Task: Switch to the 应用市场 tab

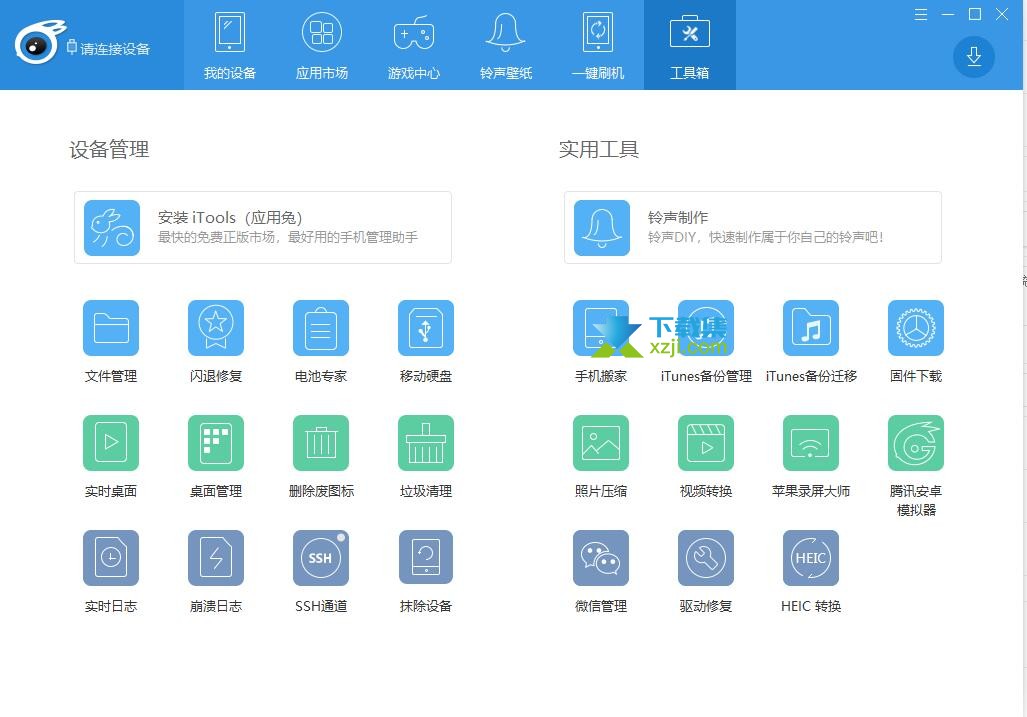Action: [x=322, y=45]
